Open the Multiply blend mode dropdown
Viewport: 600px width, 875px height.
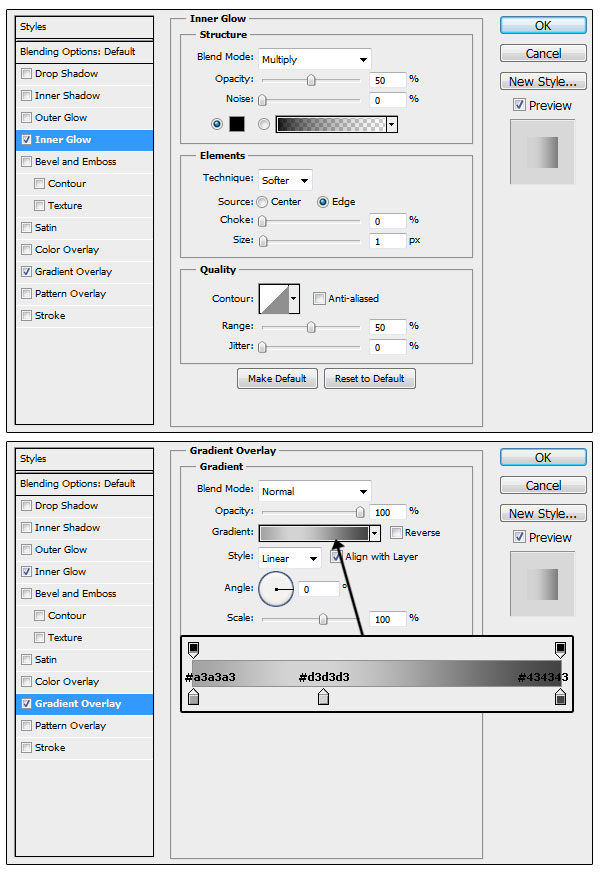pos(315,59)
